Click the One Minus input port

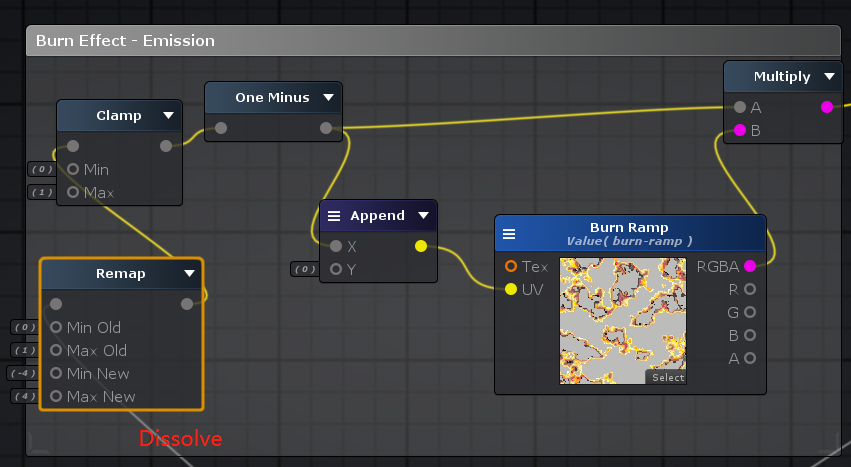[221, 128]
